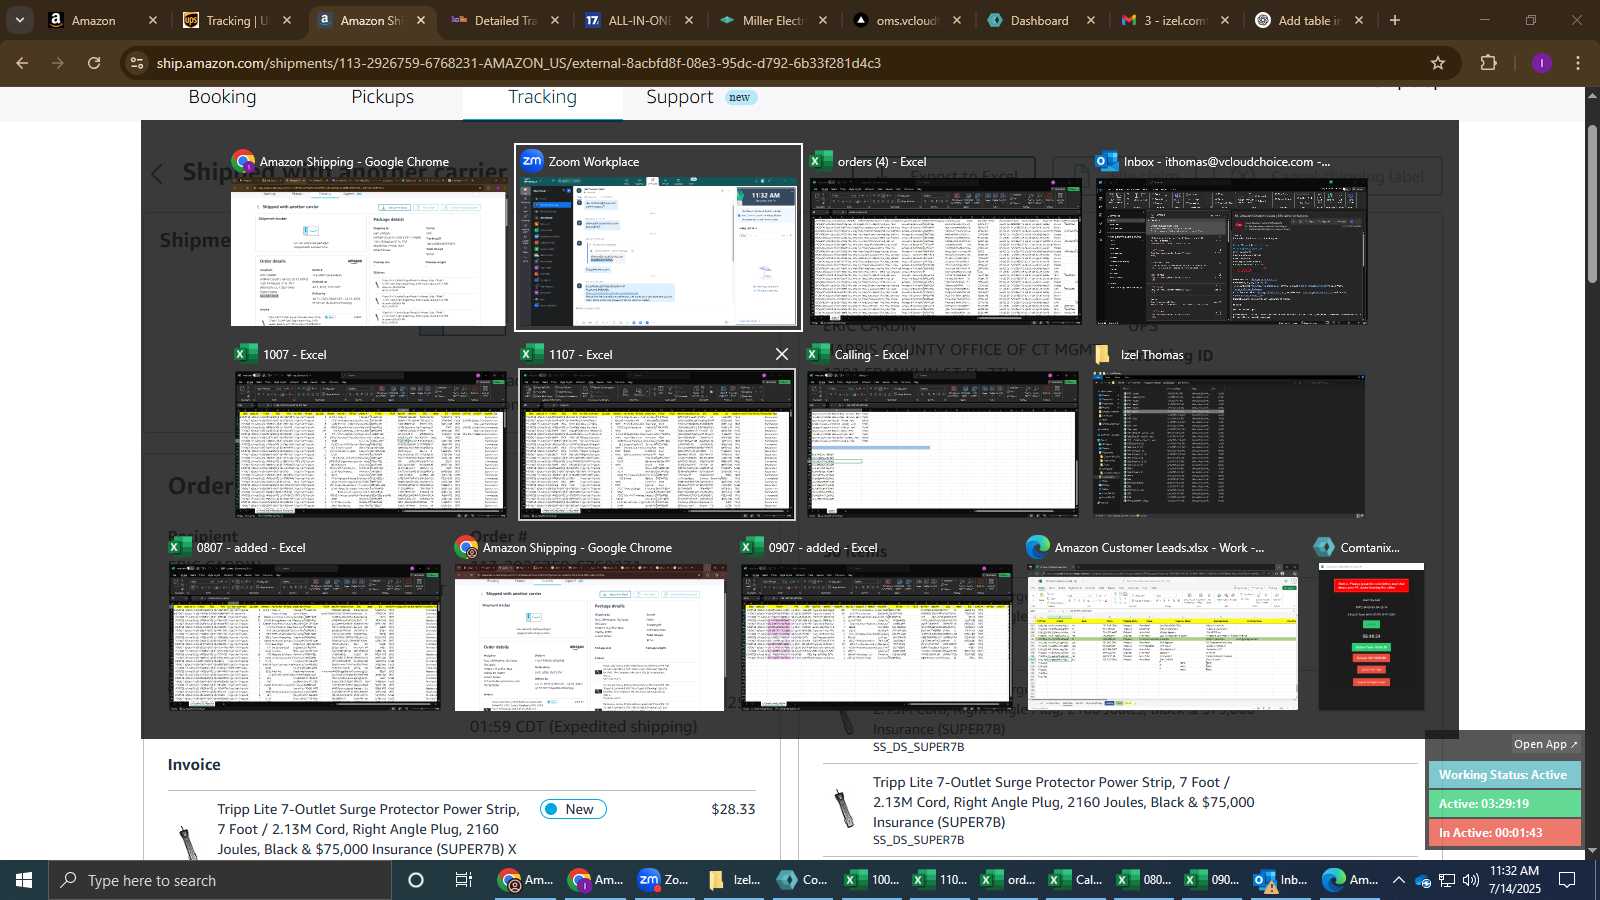Open the Edge taskbar icon
Screen dimensions: 1600x900
pos(1349,880)
